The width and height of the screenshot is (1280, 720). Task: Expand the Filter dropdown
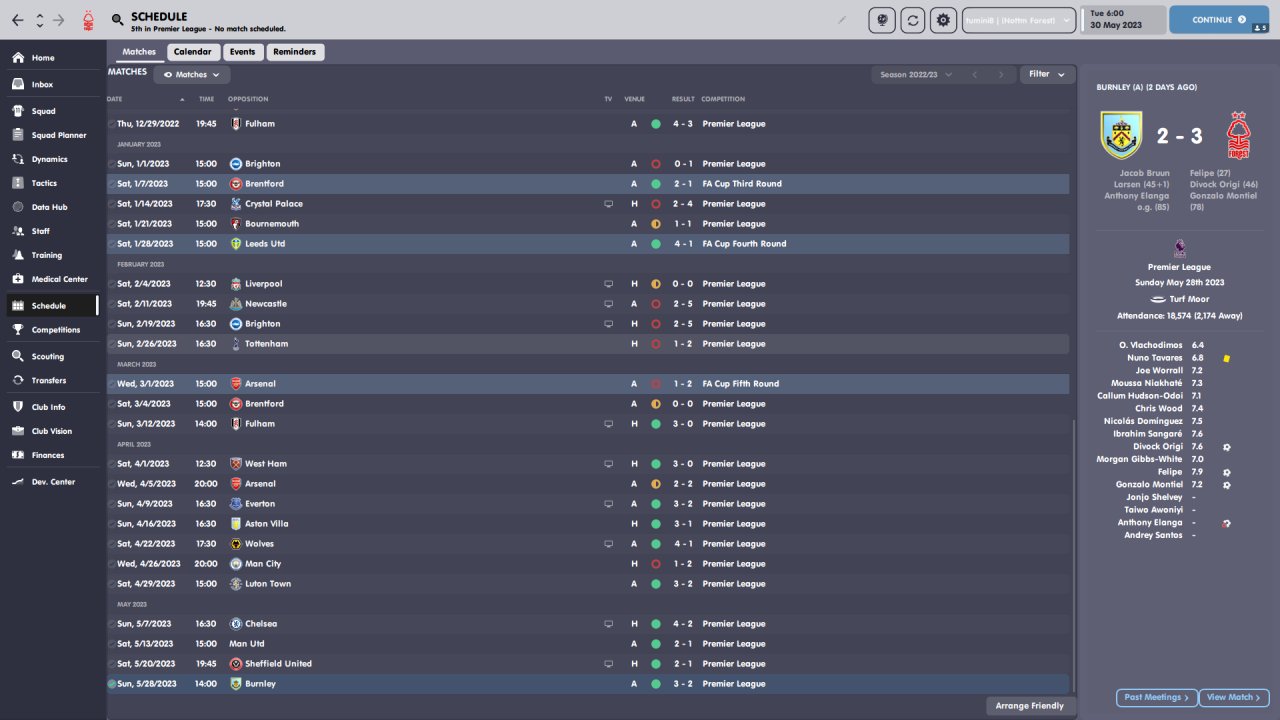click(x=1047, y=74)
